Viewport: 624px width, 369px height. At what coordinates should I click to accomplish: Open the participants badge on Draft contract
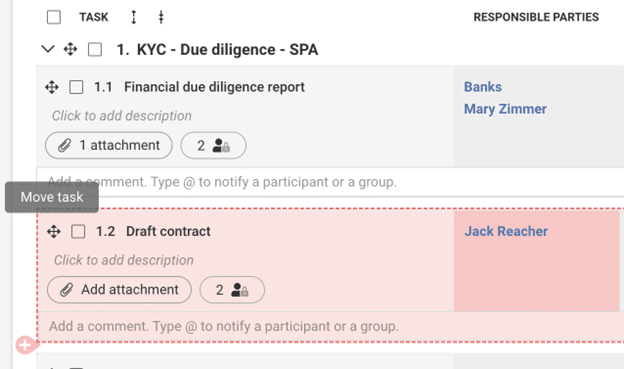[x=232, y=290]
